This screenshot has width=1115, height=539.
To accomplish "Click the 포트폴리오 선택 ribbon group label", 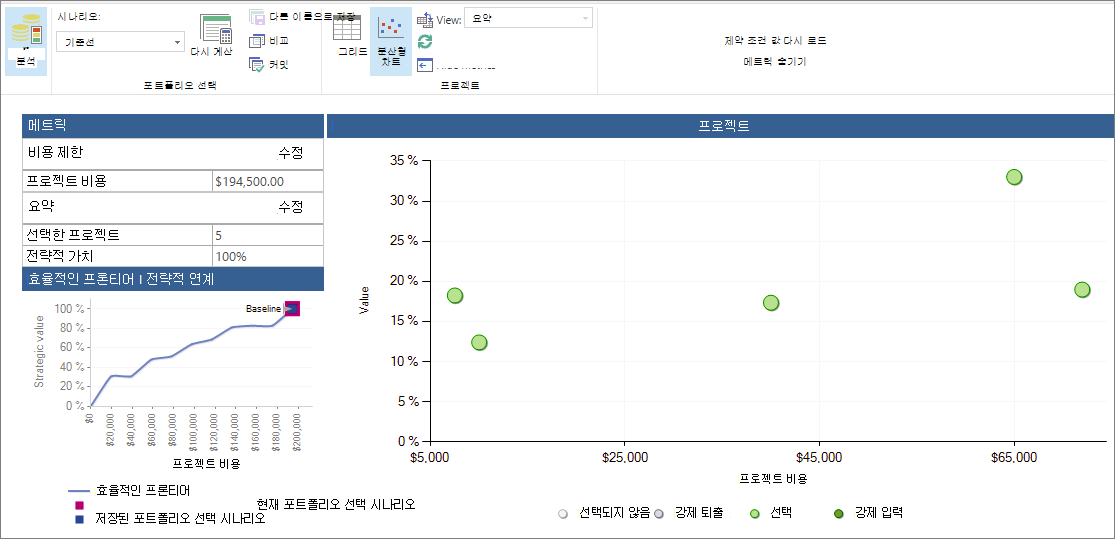I will (180, 85).
